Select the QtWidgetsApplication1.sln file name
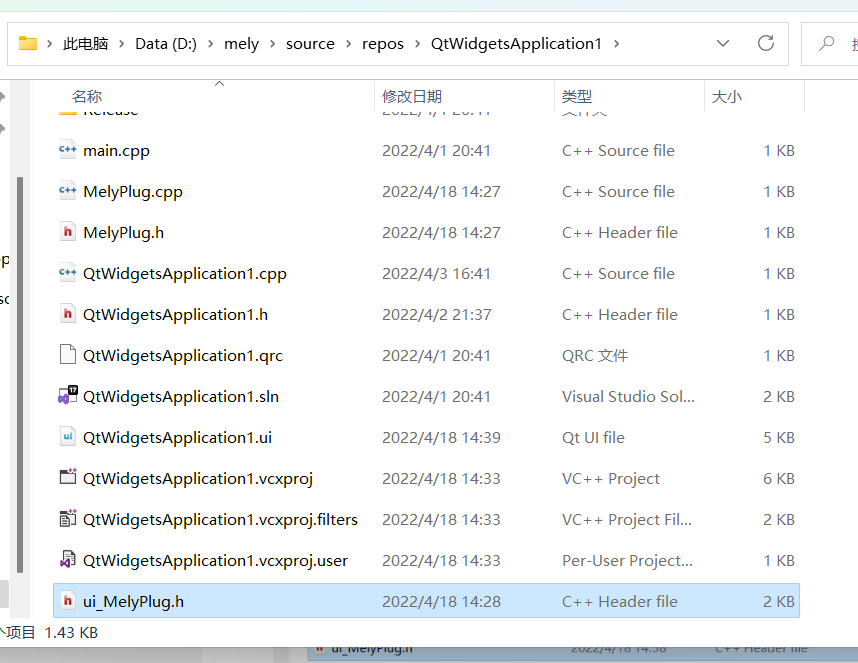The image size is (858, 663). 181,397
